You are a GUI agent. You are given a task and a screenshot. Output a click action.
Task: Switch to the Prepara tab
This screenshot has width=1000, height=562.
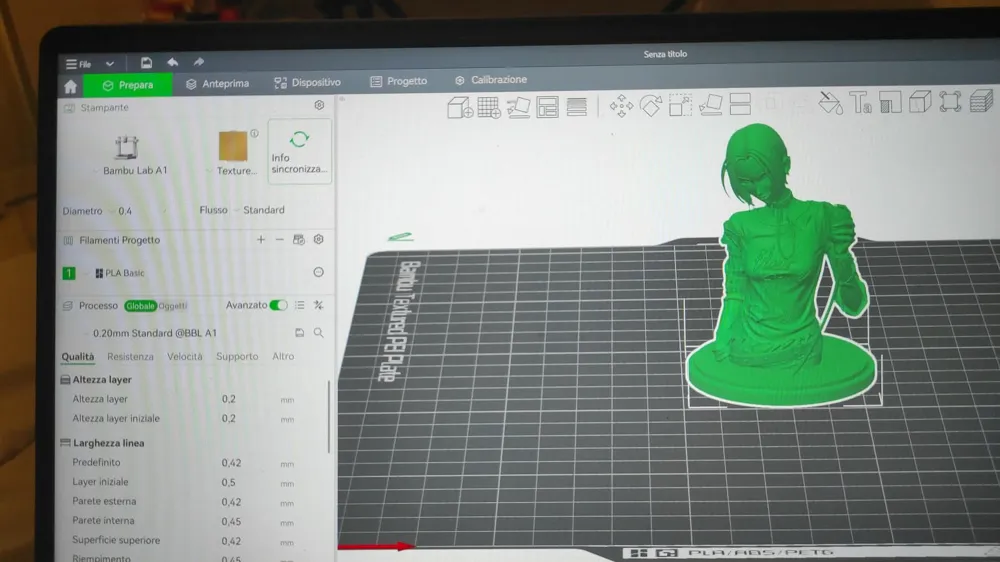[x=128, y=85]
